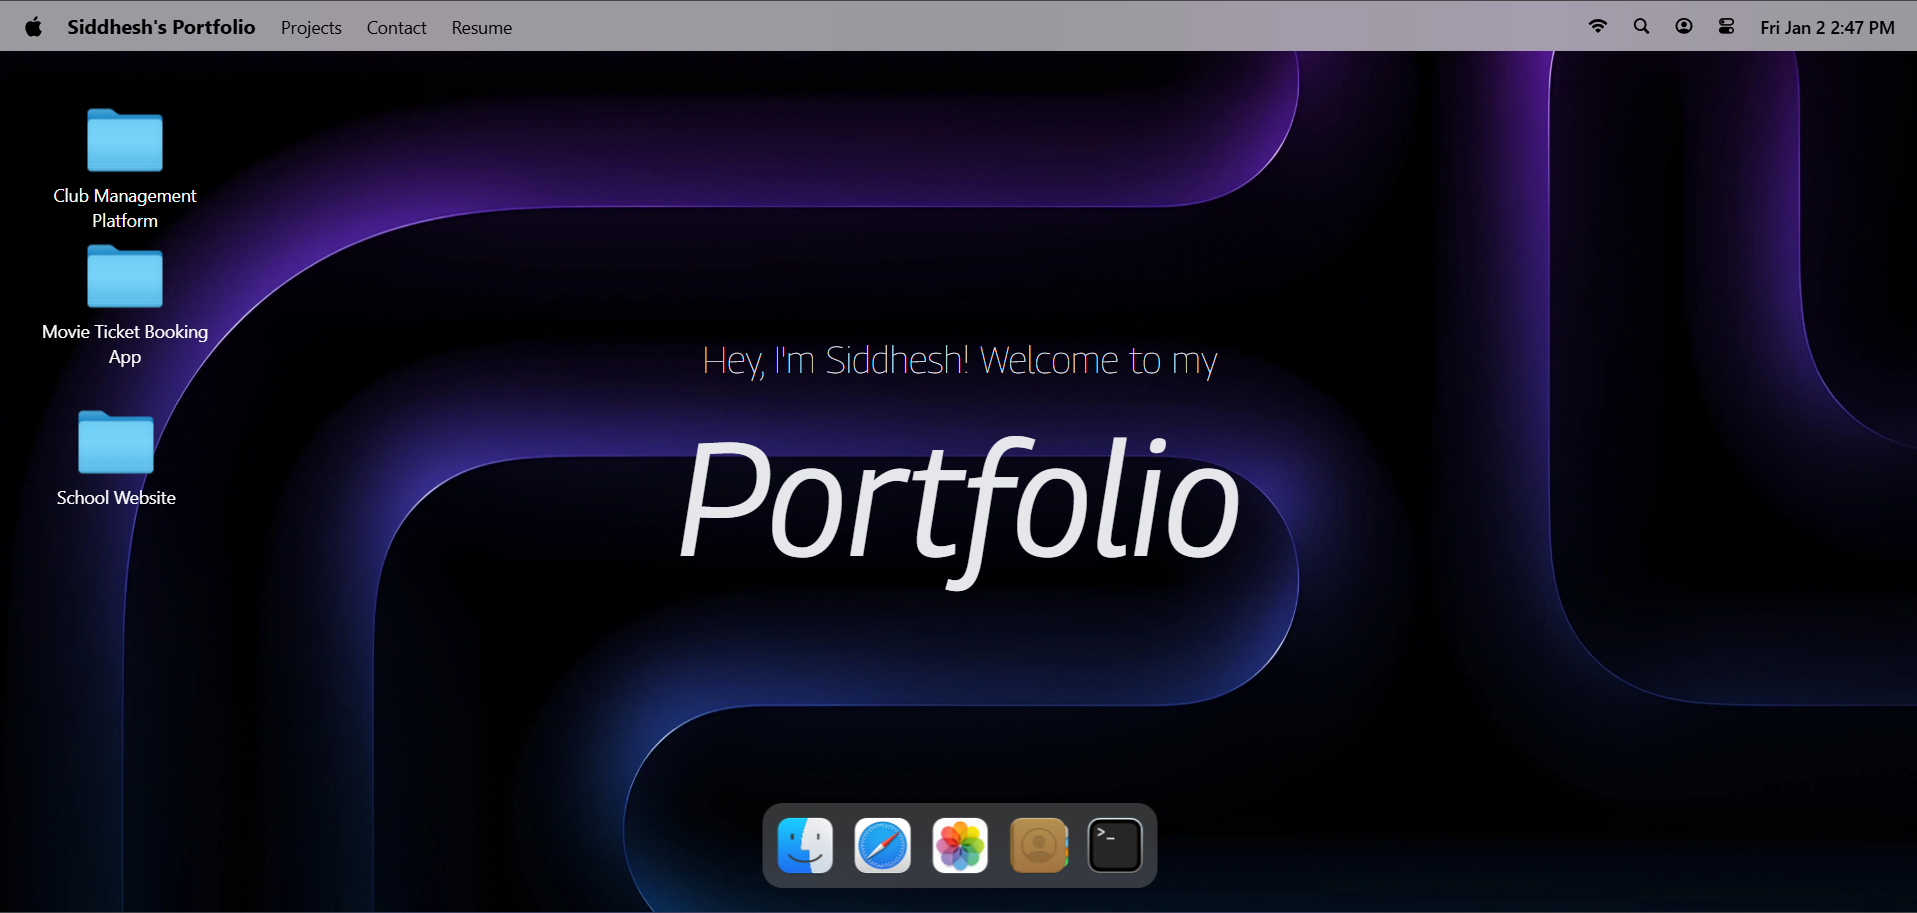Open the Photos app in the dock

[x=959, y=844]
